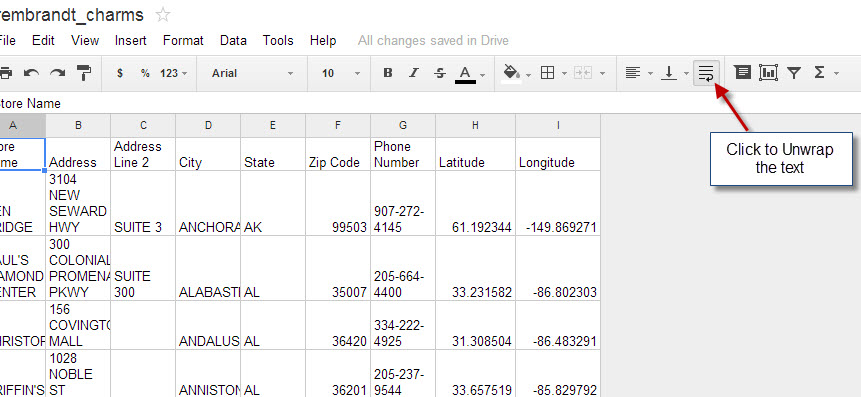Viewport: 861px width, 397px height.
Task: Expand the merge cells dropdown arrow
Action: point(602,74)
